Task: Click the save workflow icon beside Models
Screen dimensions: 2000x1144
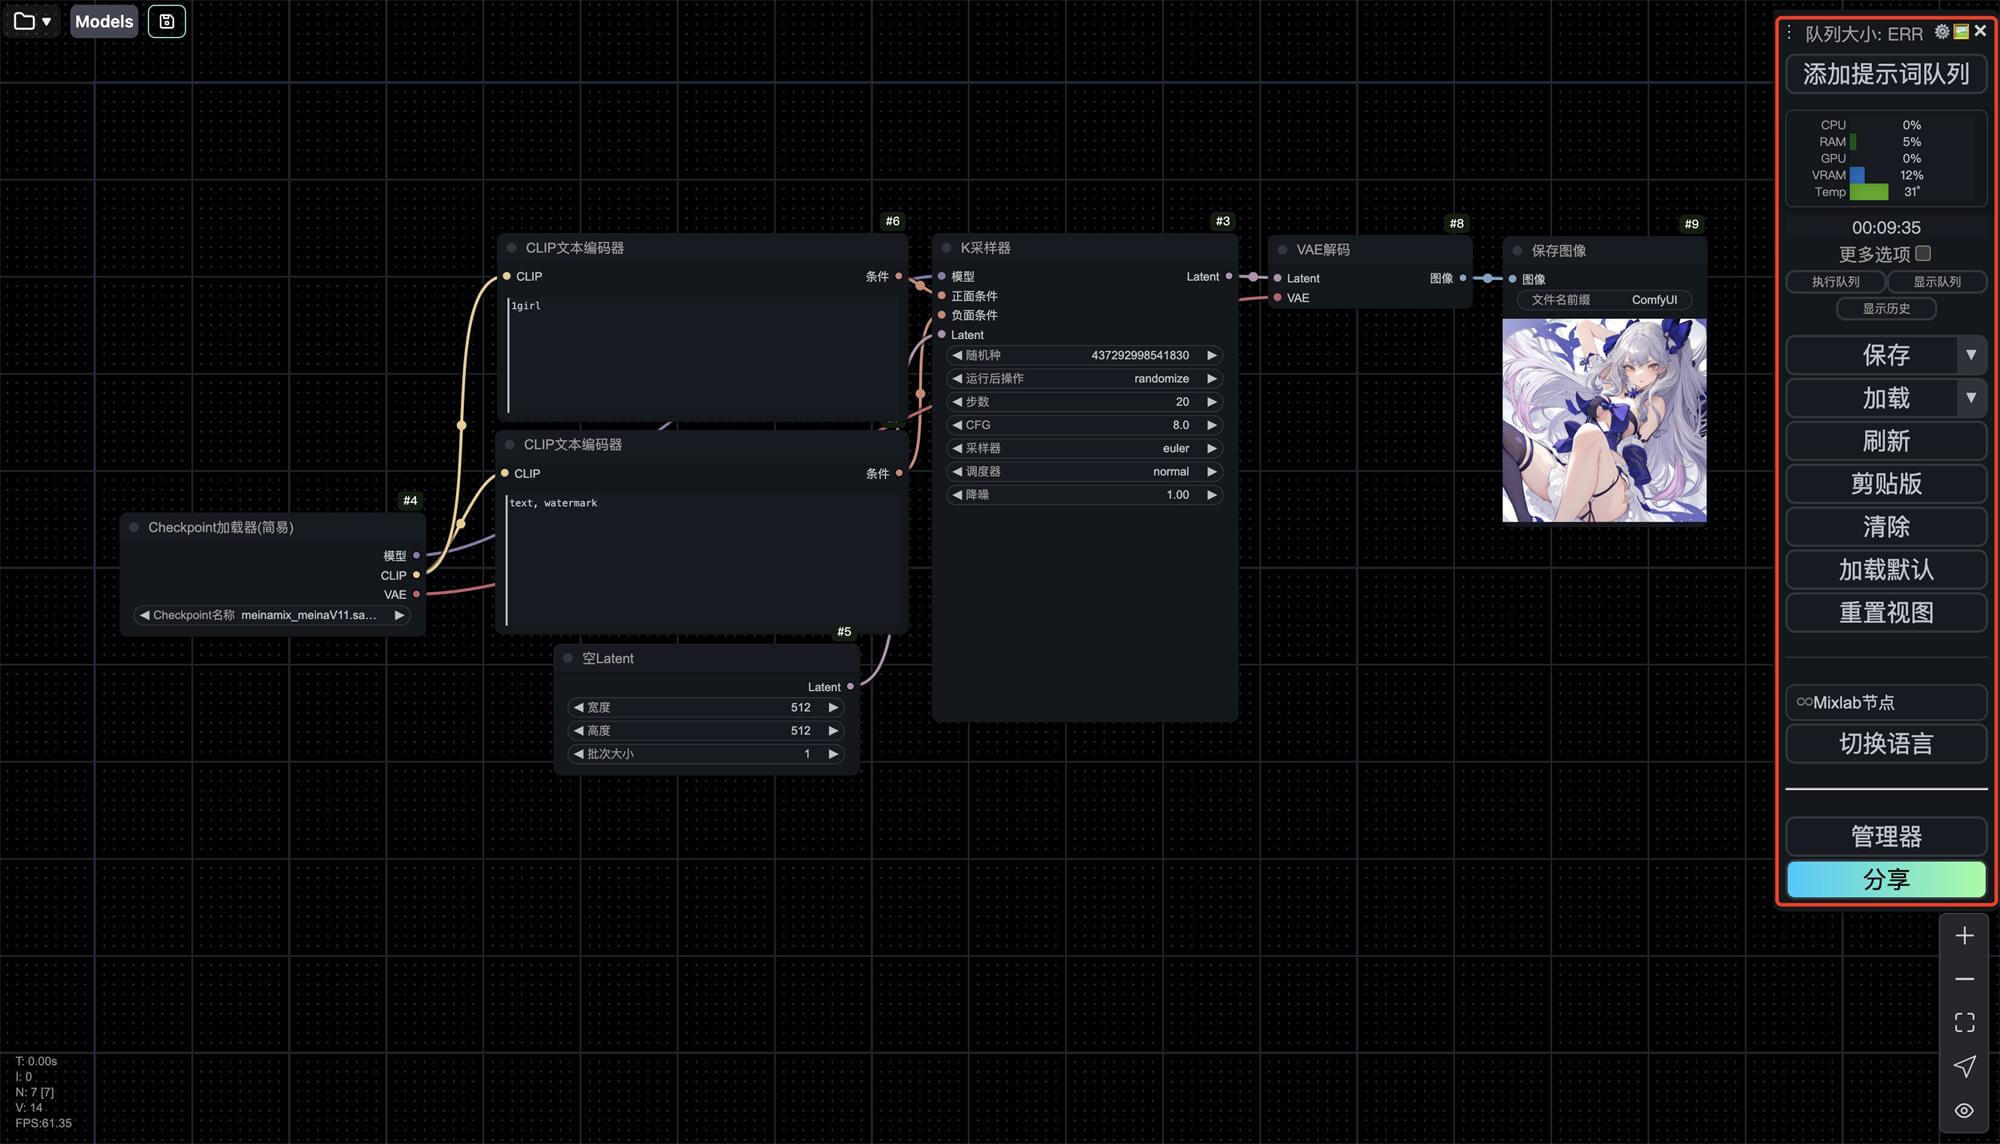Action: (x=167, y=21)
